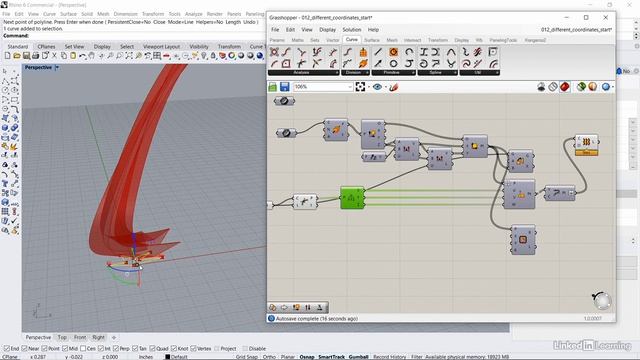Viewport: 640px width, 360px height.
Task: Toggle Gumball in status bar
Action: 359,357
